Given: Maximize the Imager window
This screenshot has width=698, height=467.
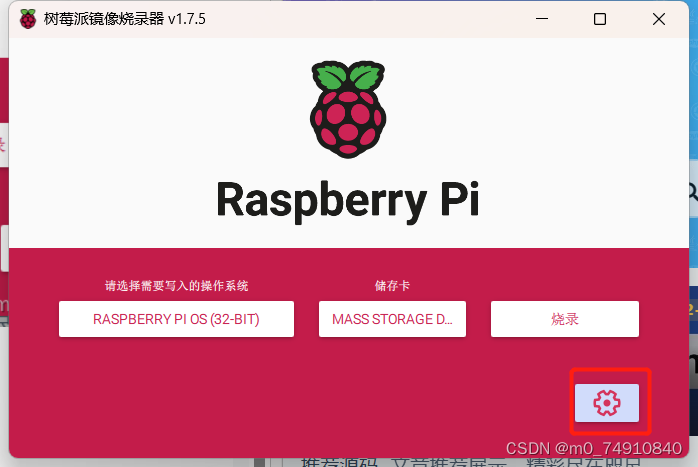Looking at the screenshot, I should pyautogui.click(x=600, y=19).
